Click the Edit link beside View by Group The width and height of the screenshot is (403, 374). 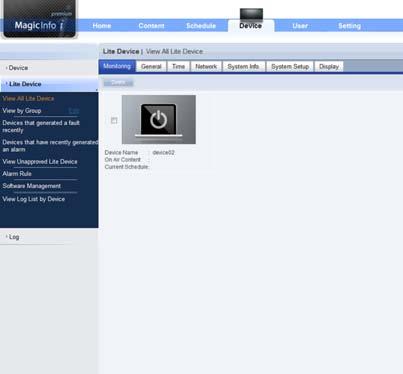74,111
